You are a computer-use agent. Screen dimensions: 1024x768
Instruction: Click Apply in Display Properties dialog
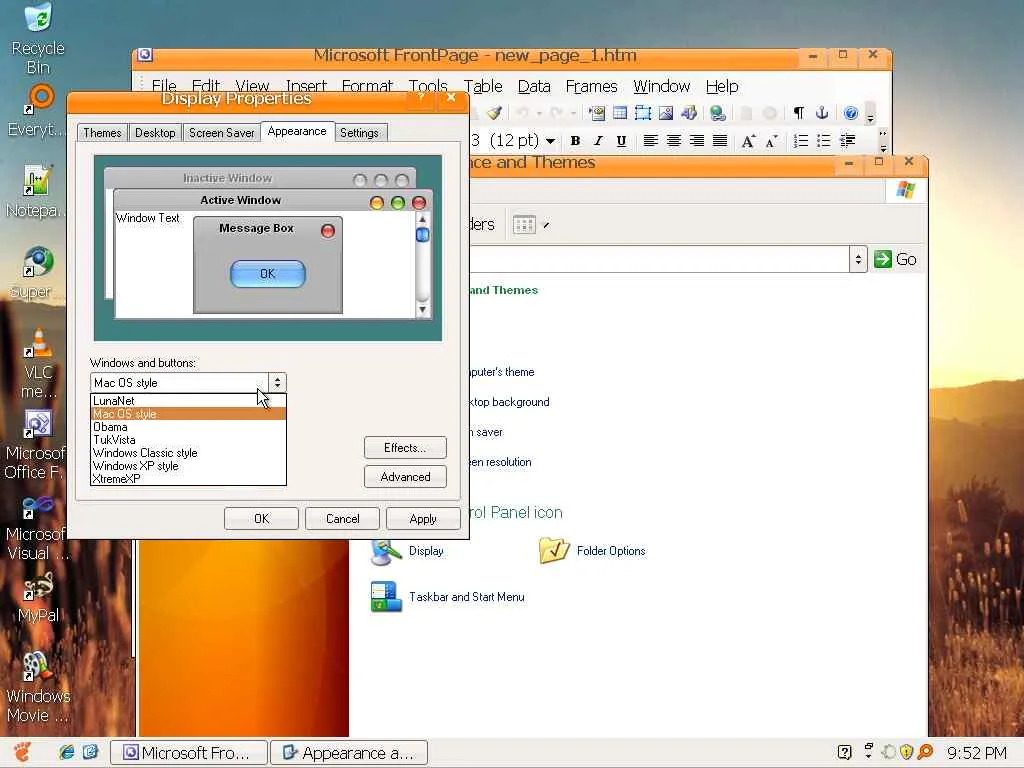[x=423, y=519]
